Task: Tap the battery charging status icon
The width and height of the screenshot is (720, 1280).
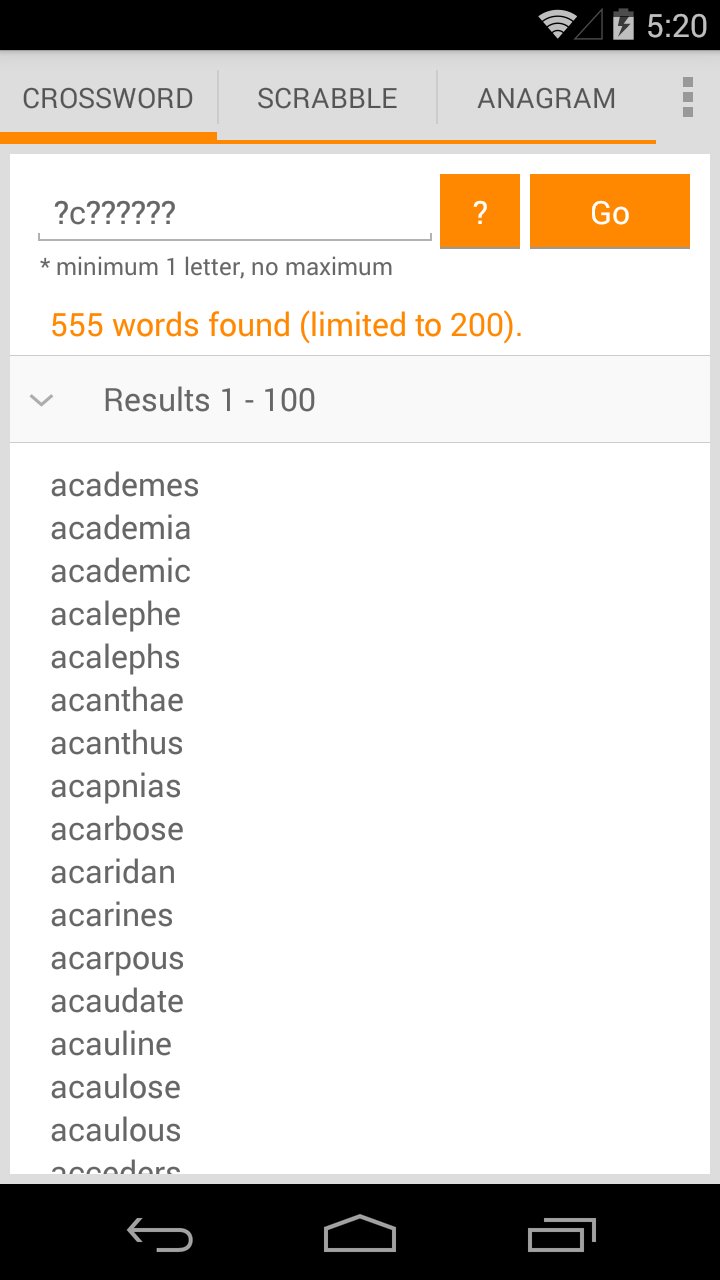Action: (623, 25)
